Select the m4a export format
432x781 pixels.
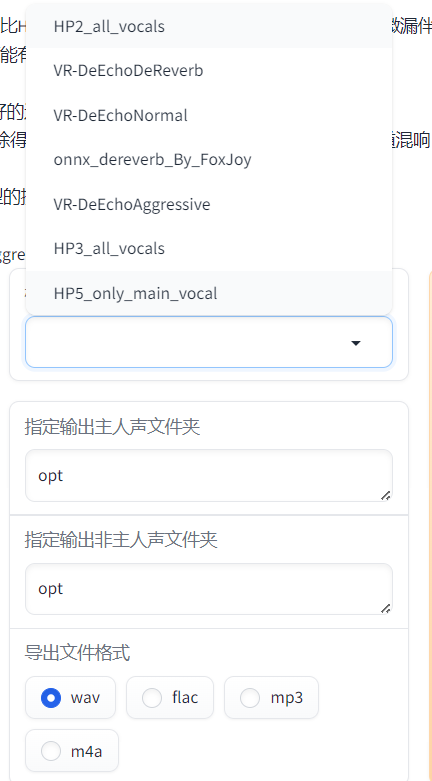[x=72, y=751]
